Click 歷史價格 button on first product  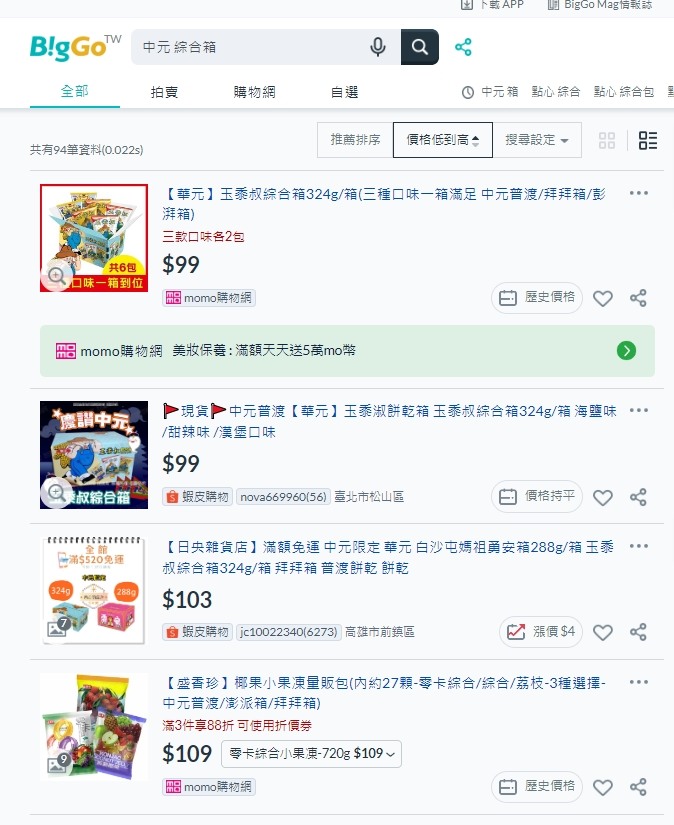pyautogui.click(x=537, y=298)
